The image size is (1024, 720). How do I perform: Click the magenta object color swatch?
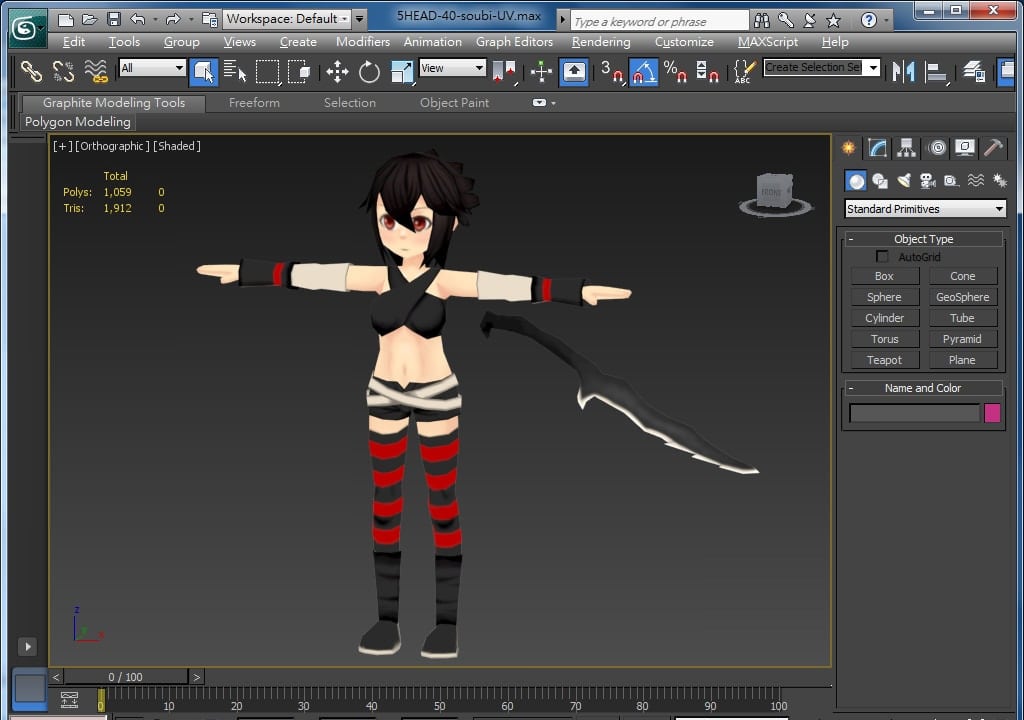(992, 413)
